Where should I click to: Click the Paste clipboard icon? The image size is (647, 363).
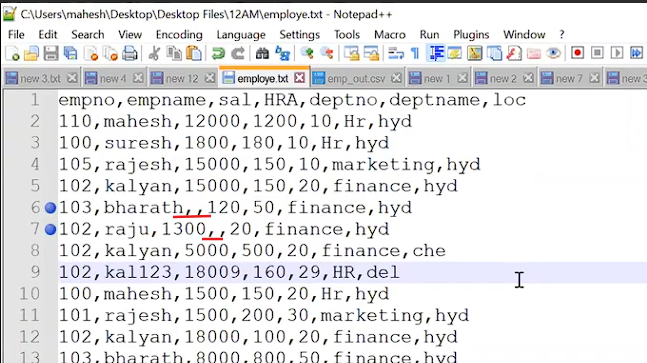[194, 53]
